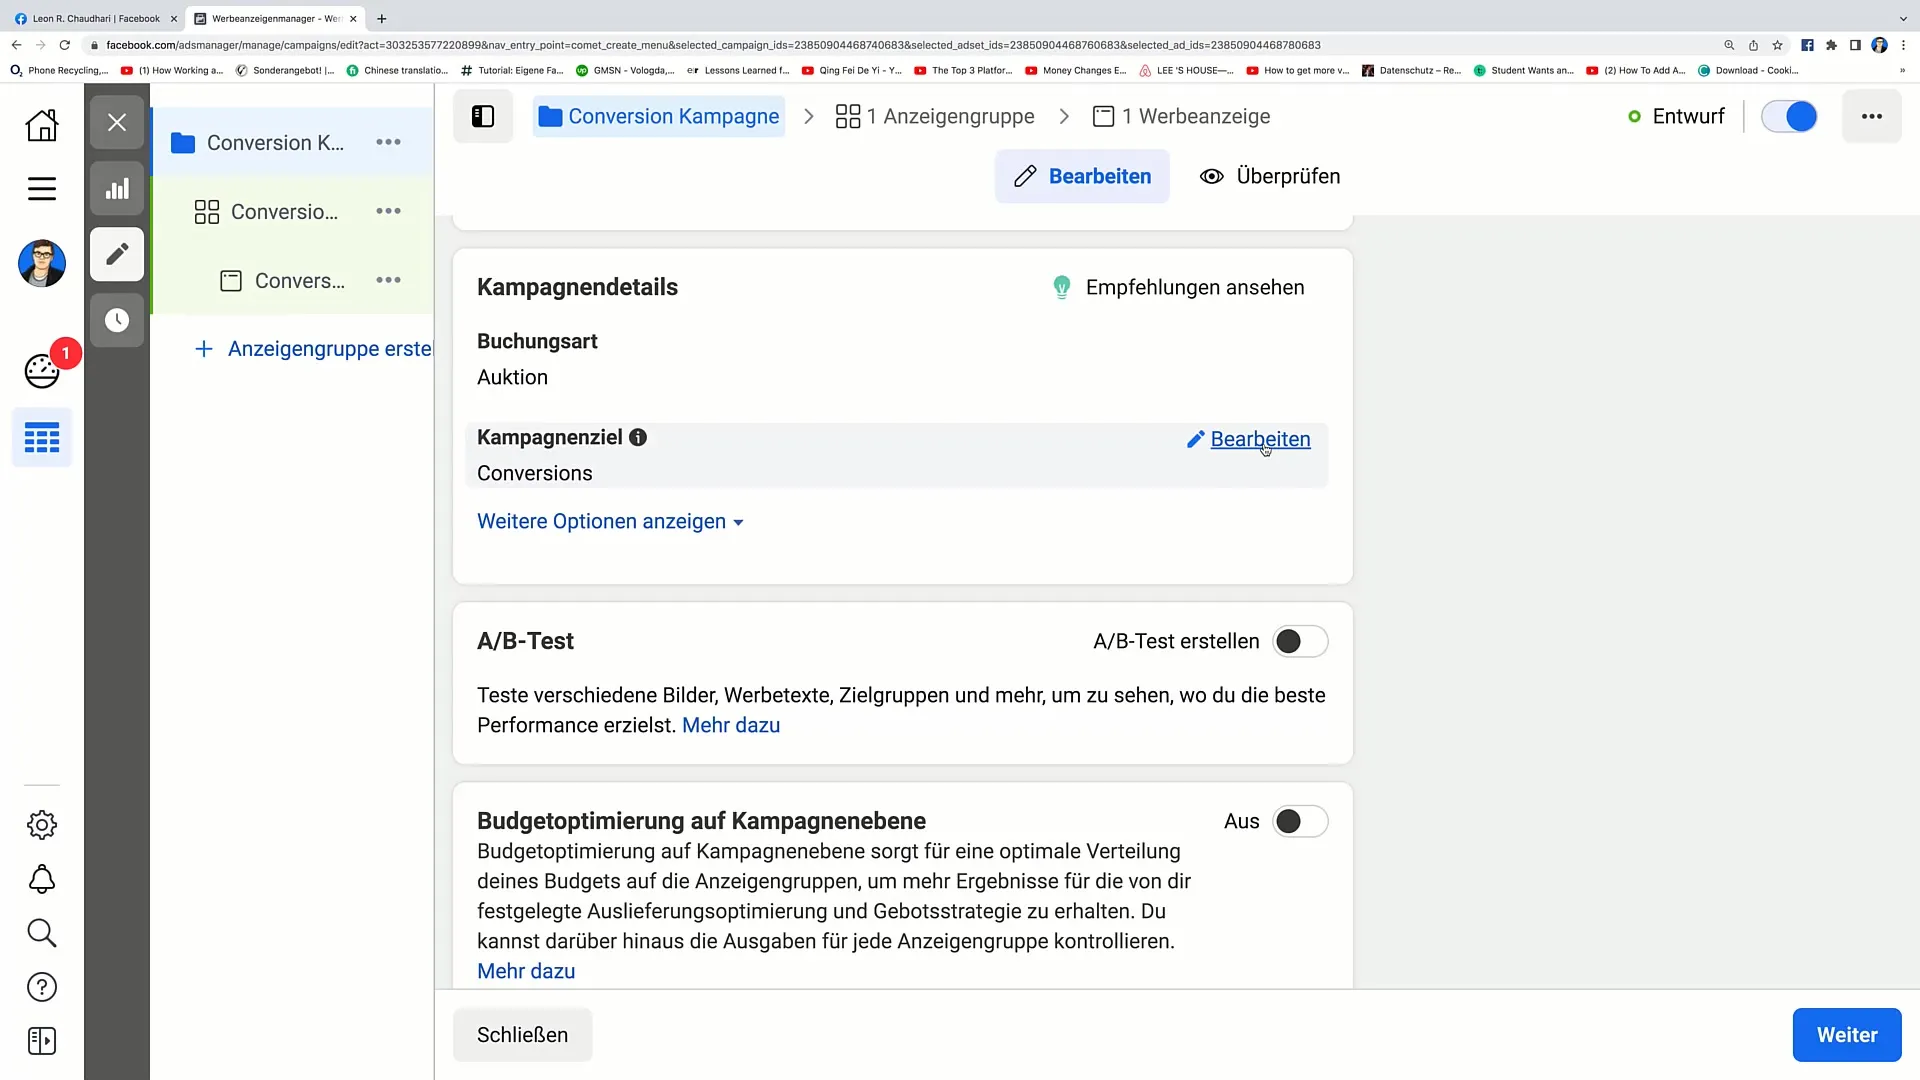Image resolution: width=1920 pixels, height=1080 pixels.
Task: Switch to the Bearbeiten tab
Action: pyautogui.click(x=1082, y=176)
